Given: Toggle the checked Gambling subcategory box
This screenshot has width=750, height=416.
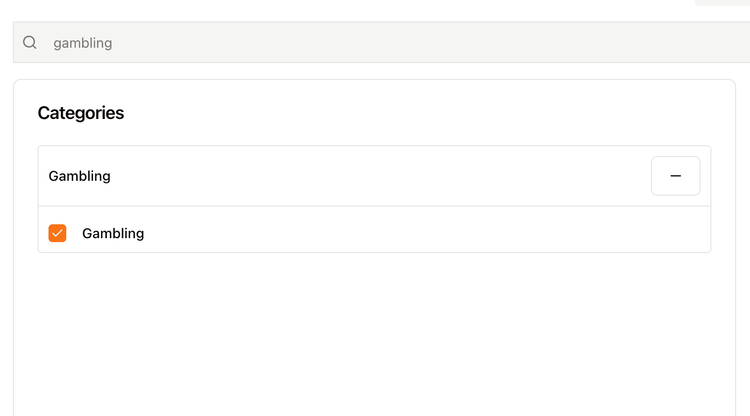Looking at the screenshot, I should [x=58, y=233].
